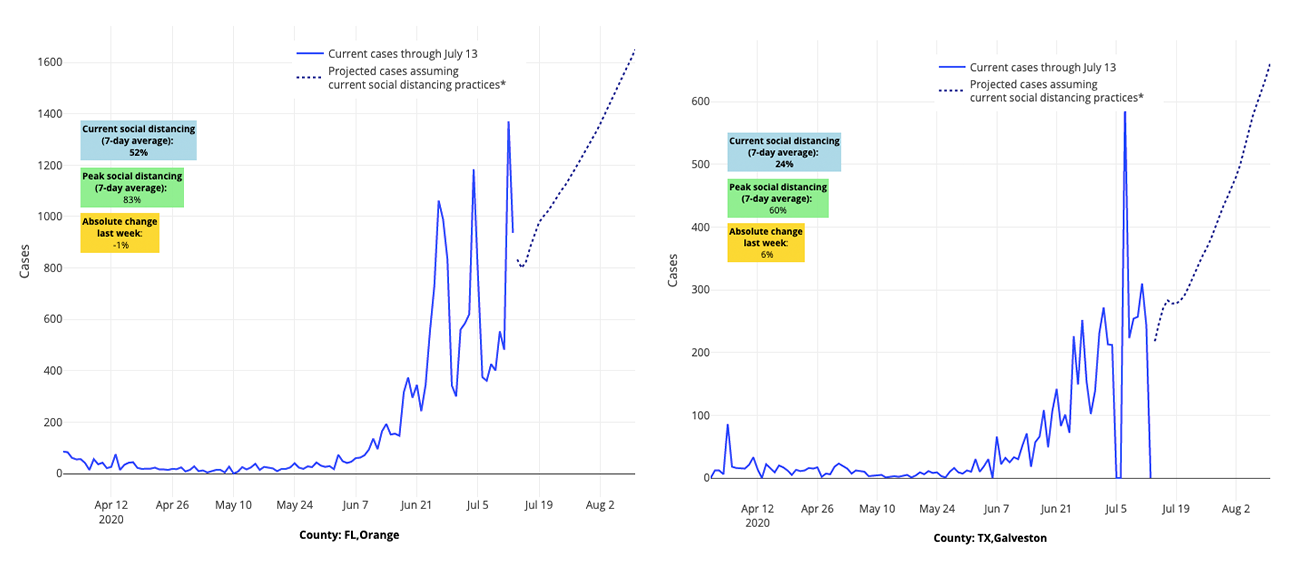This screenshot has height=573, width=1302.
Task: Toggle the Projected cases legend in Orange chart
Action: coord(416,78)
